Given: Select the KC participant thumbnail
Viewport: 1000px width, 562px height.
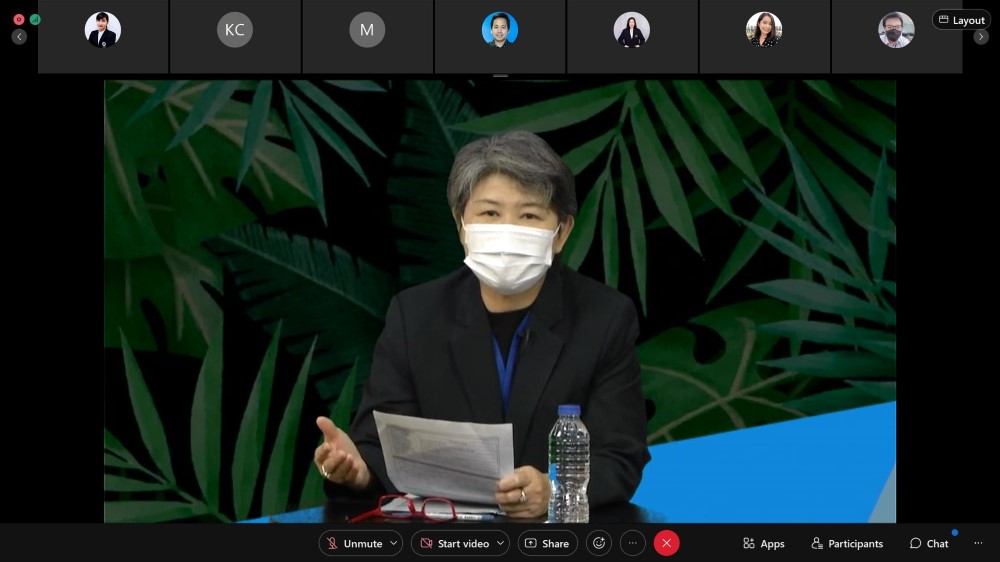Looking at the screenshot, I should [235, 30].
